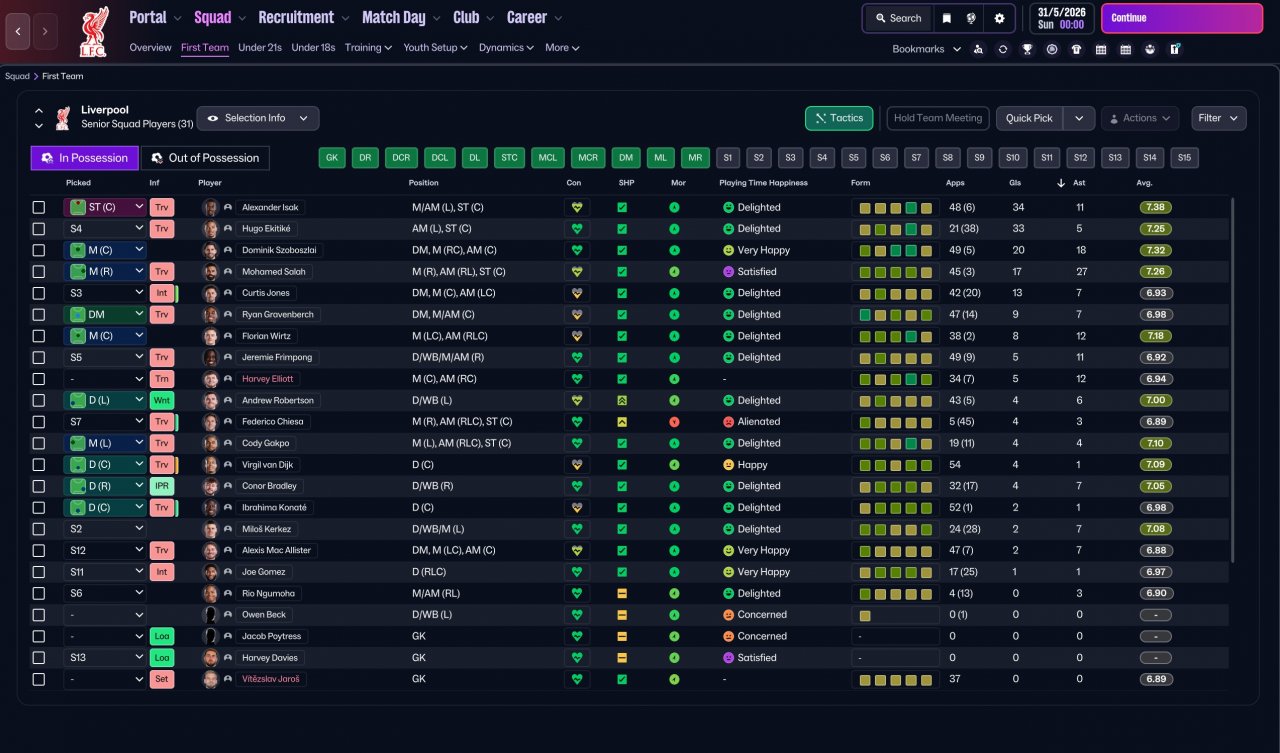Check the box next to Florian Wirtz
Viewport: 1280px width, 753px height.
click(39, 336)
